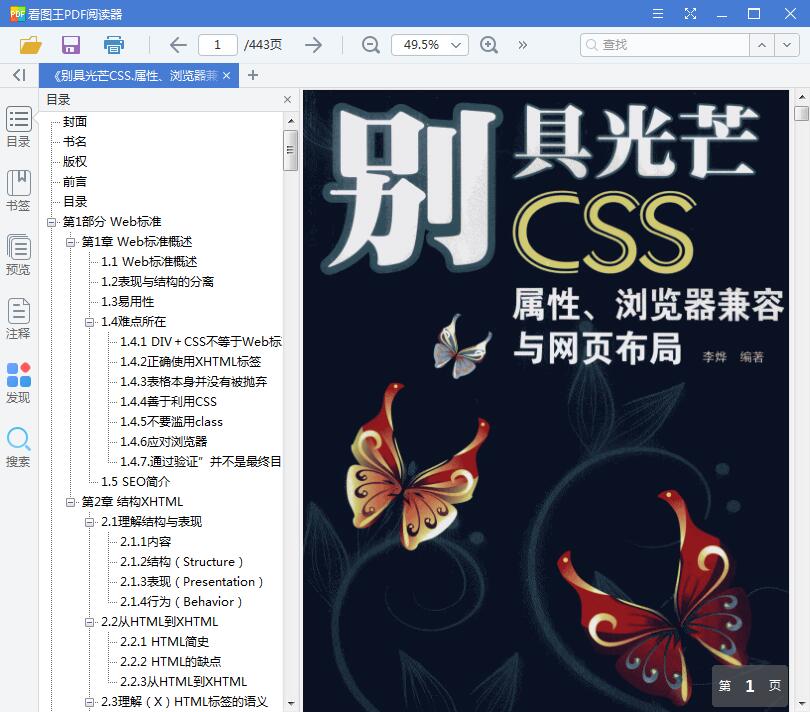The height and width of the screenshot is (712, 810).
Task: Enter fullscreen mode from title bar
Action: [690, 13]
